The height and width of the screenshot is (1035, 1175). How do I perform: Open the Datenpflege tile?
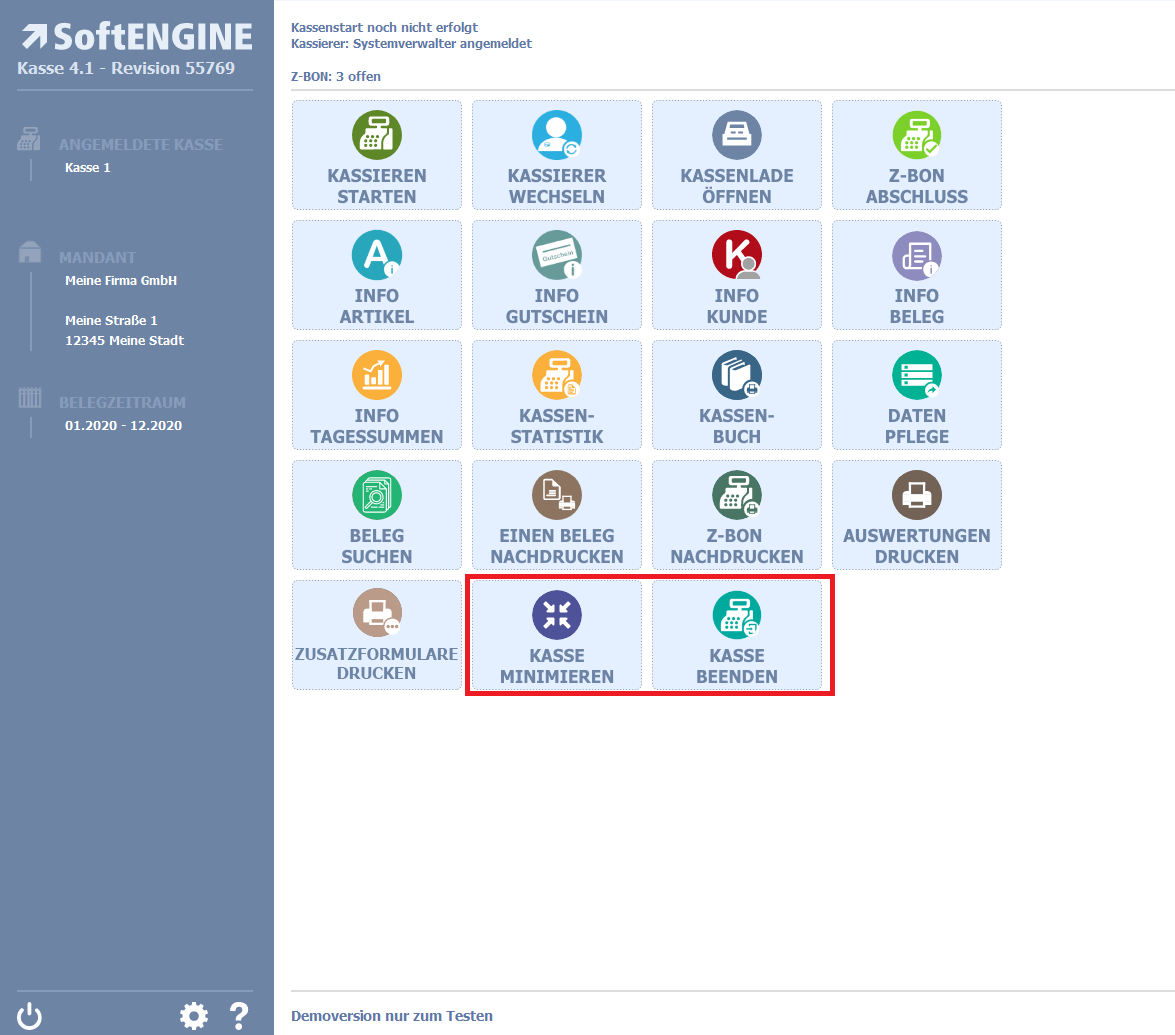pos(917,395)
